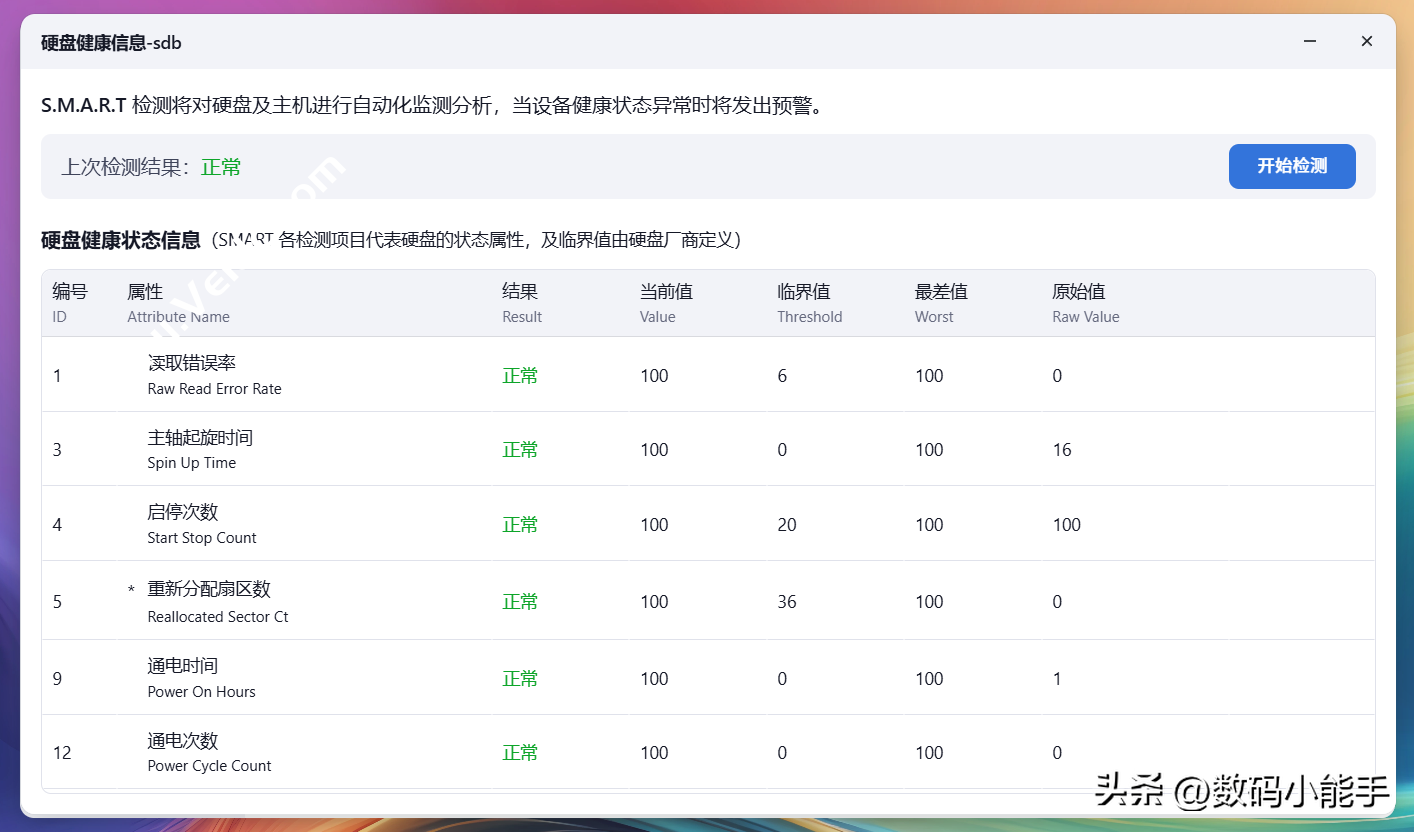This screenshot has width=1414, height=832.
Task: Click the 结果 Result column header
Action: [521, 303]
